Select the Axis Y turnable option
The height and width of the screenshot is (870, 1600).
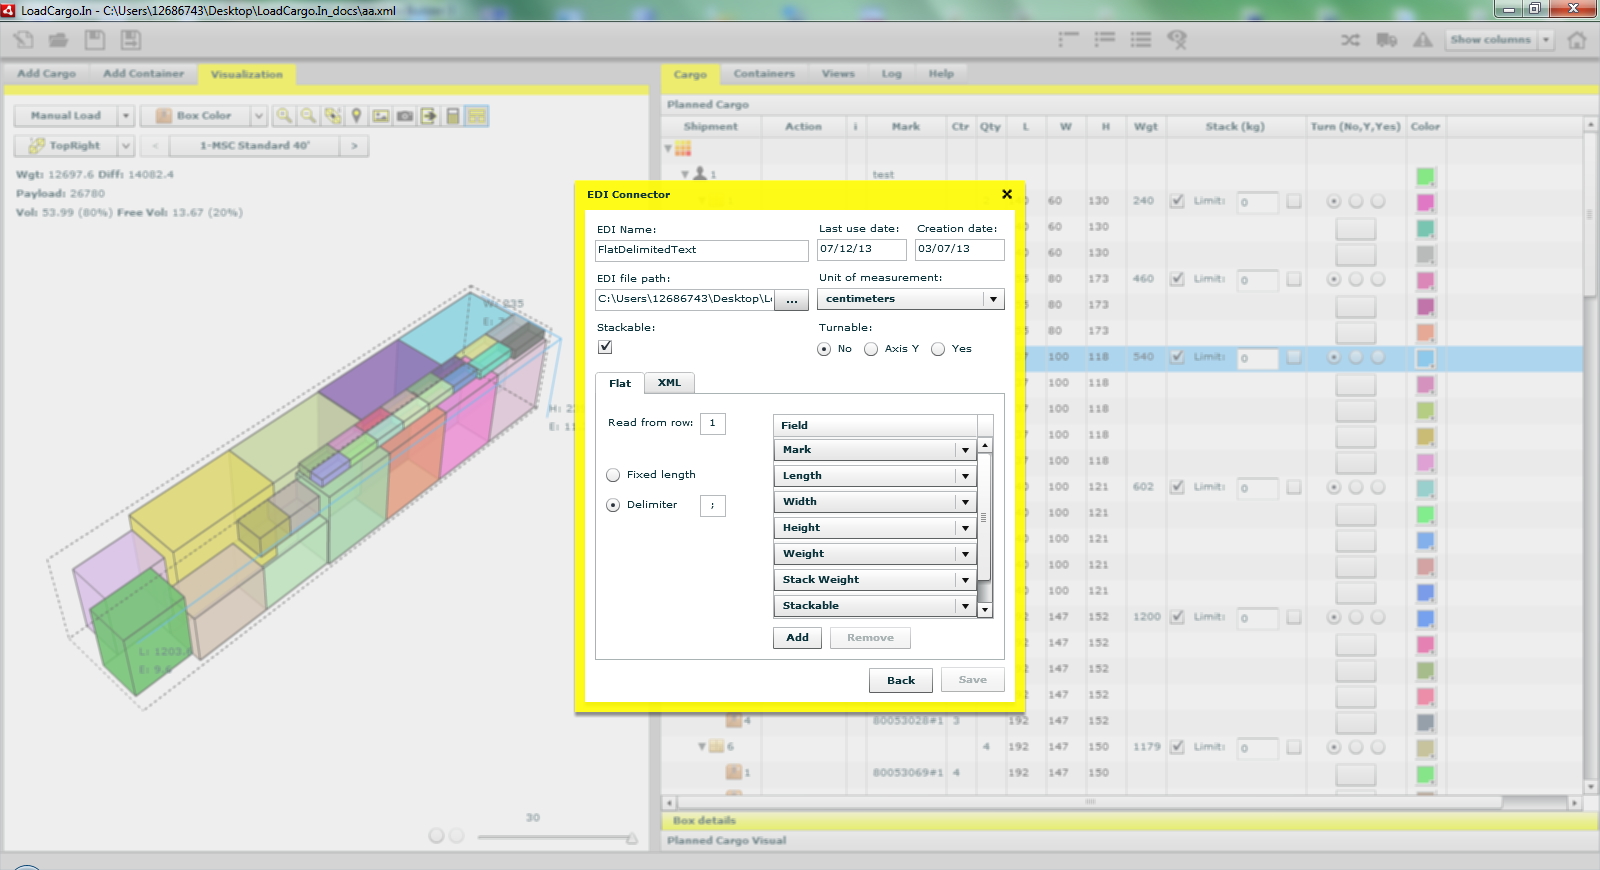pyautogui.click(x=871, y=349)
